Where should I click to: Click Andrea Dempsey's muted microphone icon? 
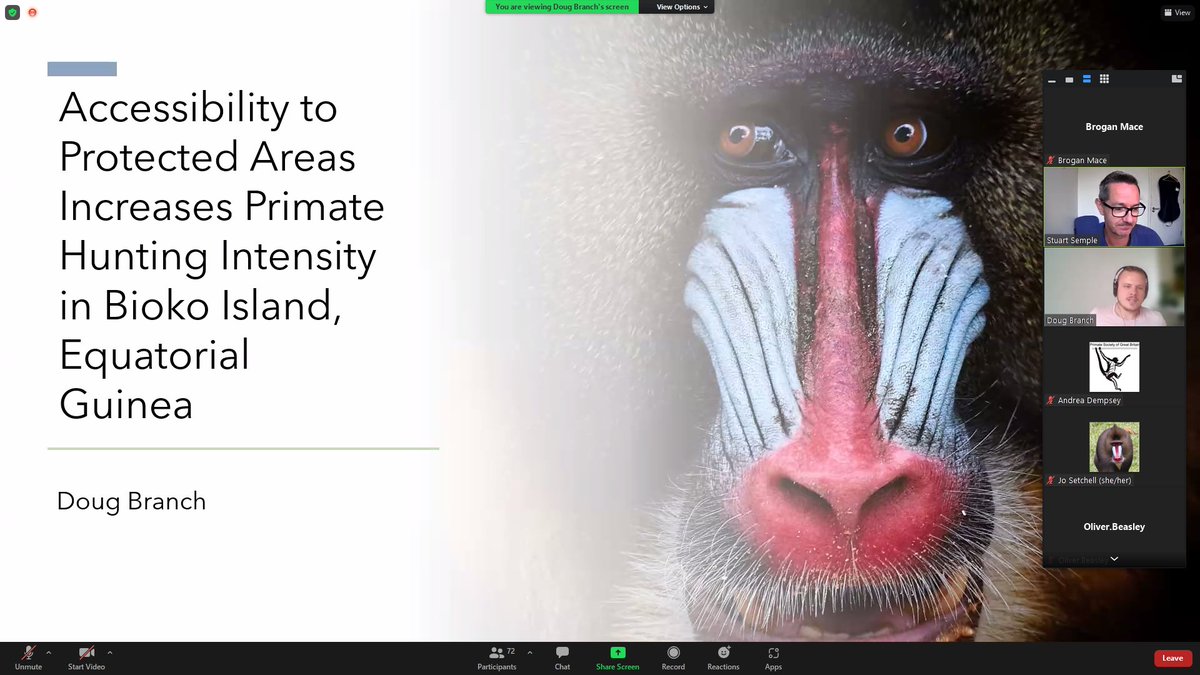[1050, 400]
